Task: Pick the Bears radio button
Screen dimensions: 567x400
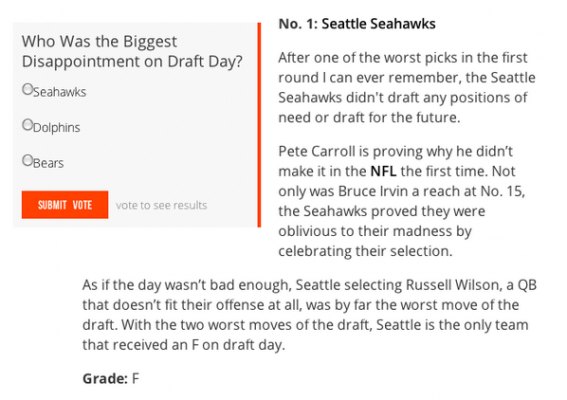Action: click(27, 160)
